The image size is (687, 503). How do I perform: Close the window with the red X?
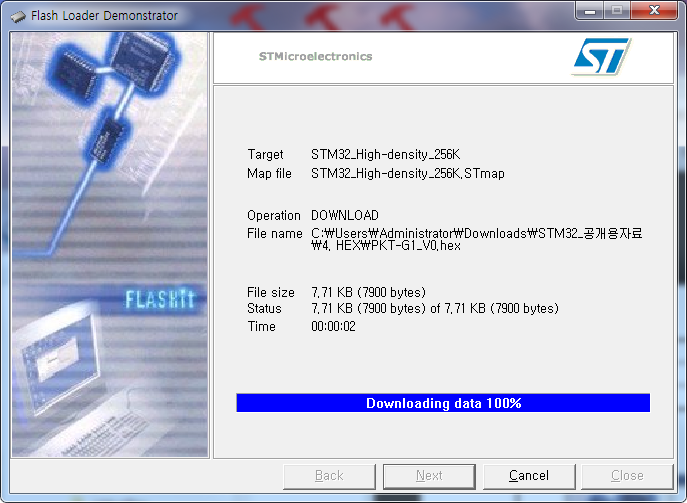pyautogui.click(x=654, y=11)
